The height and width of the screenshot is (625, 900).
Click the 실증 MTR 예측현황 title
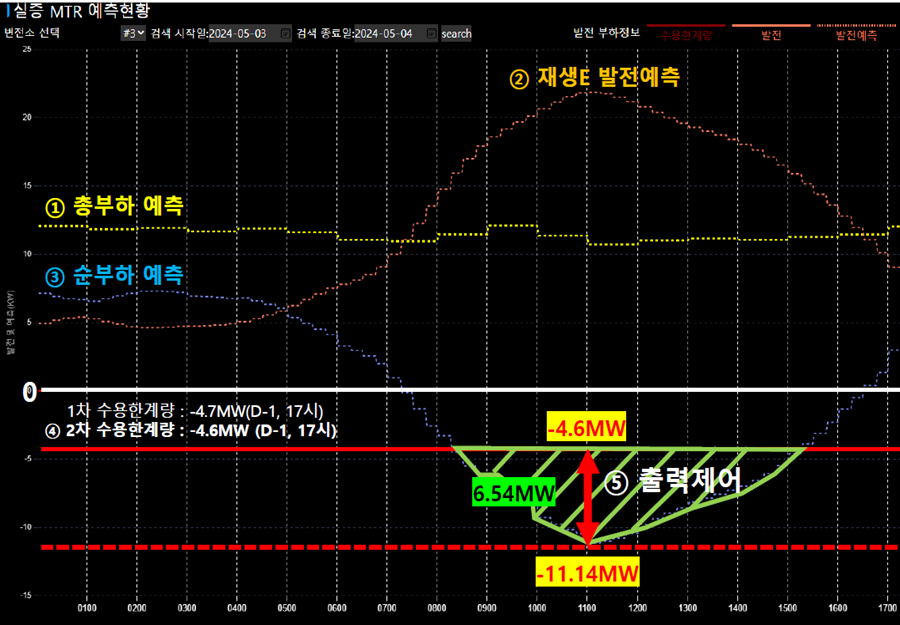(72, 10)
